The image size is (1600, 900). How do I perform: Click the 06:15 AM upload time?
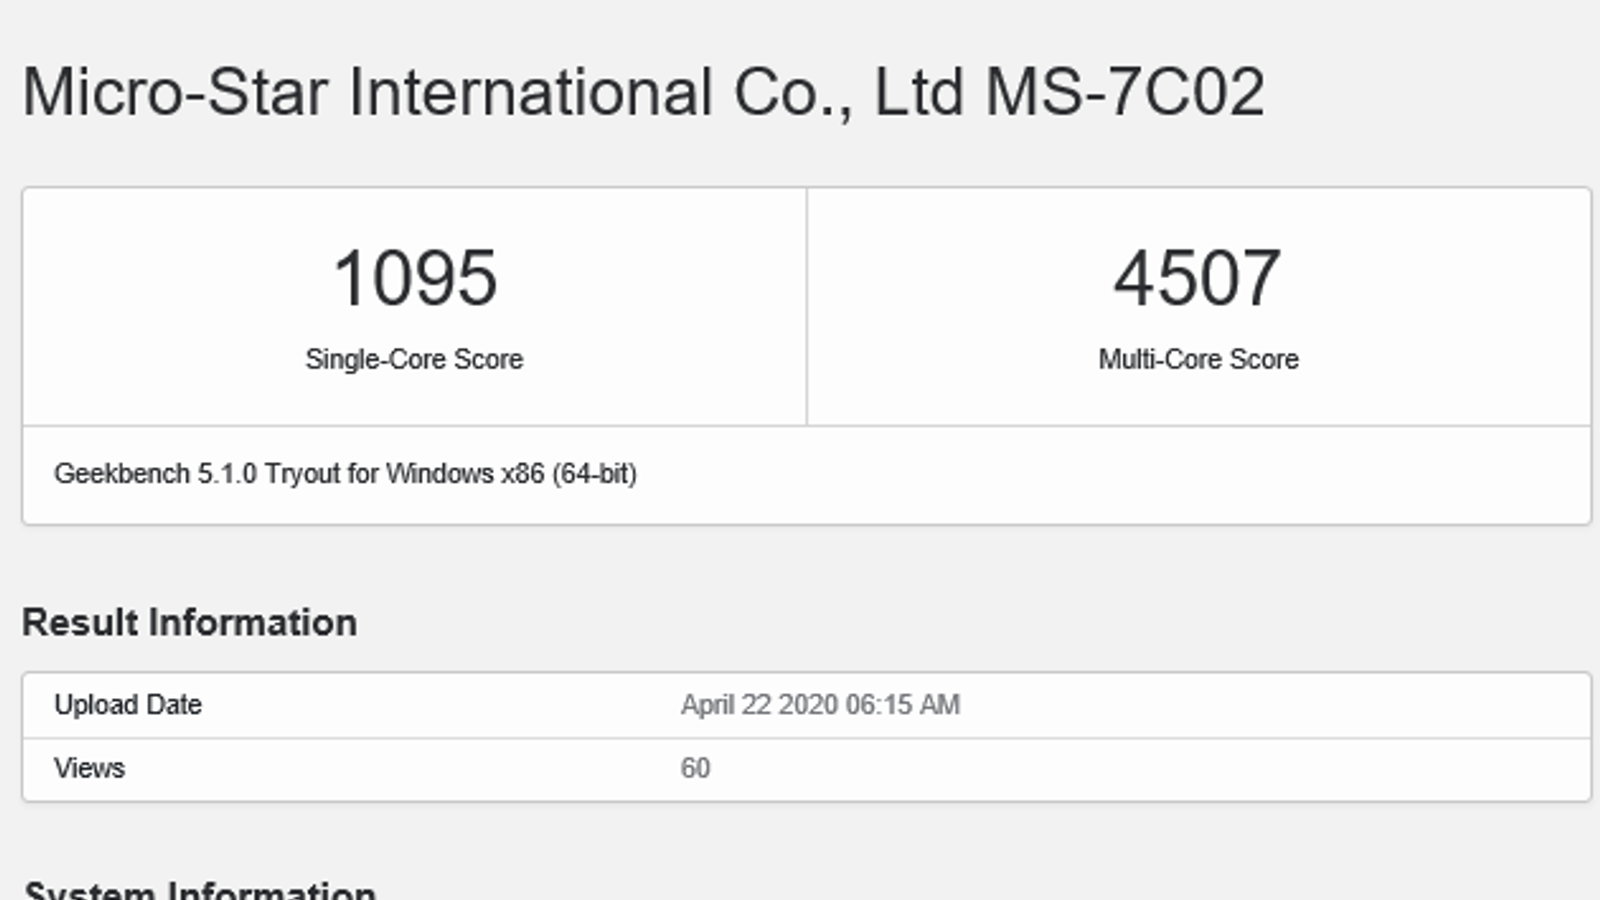[x=903, y=705]
